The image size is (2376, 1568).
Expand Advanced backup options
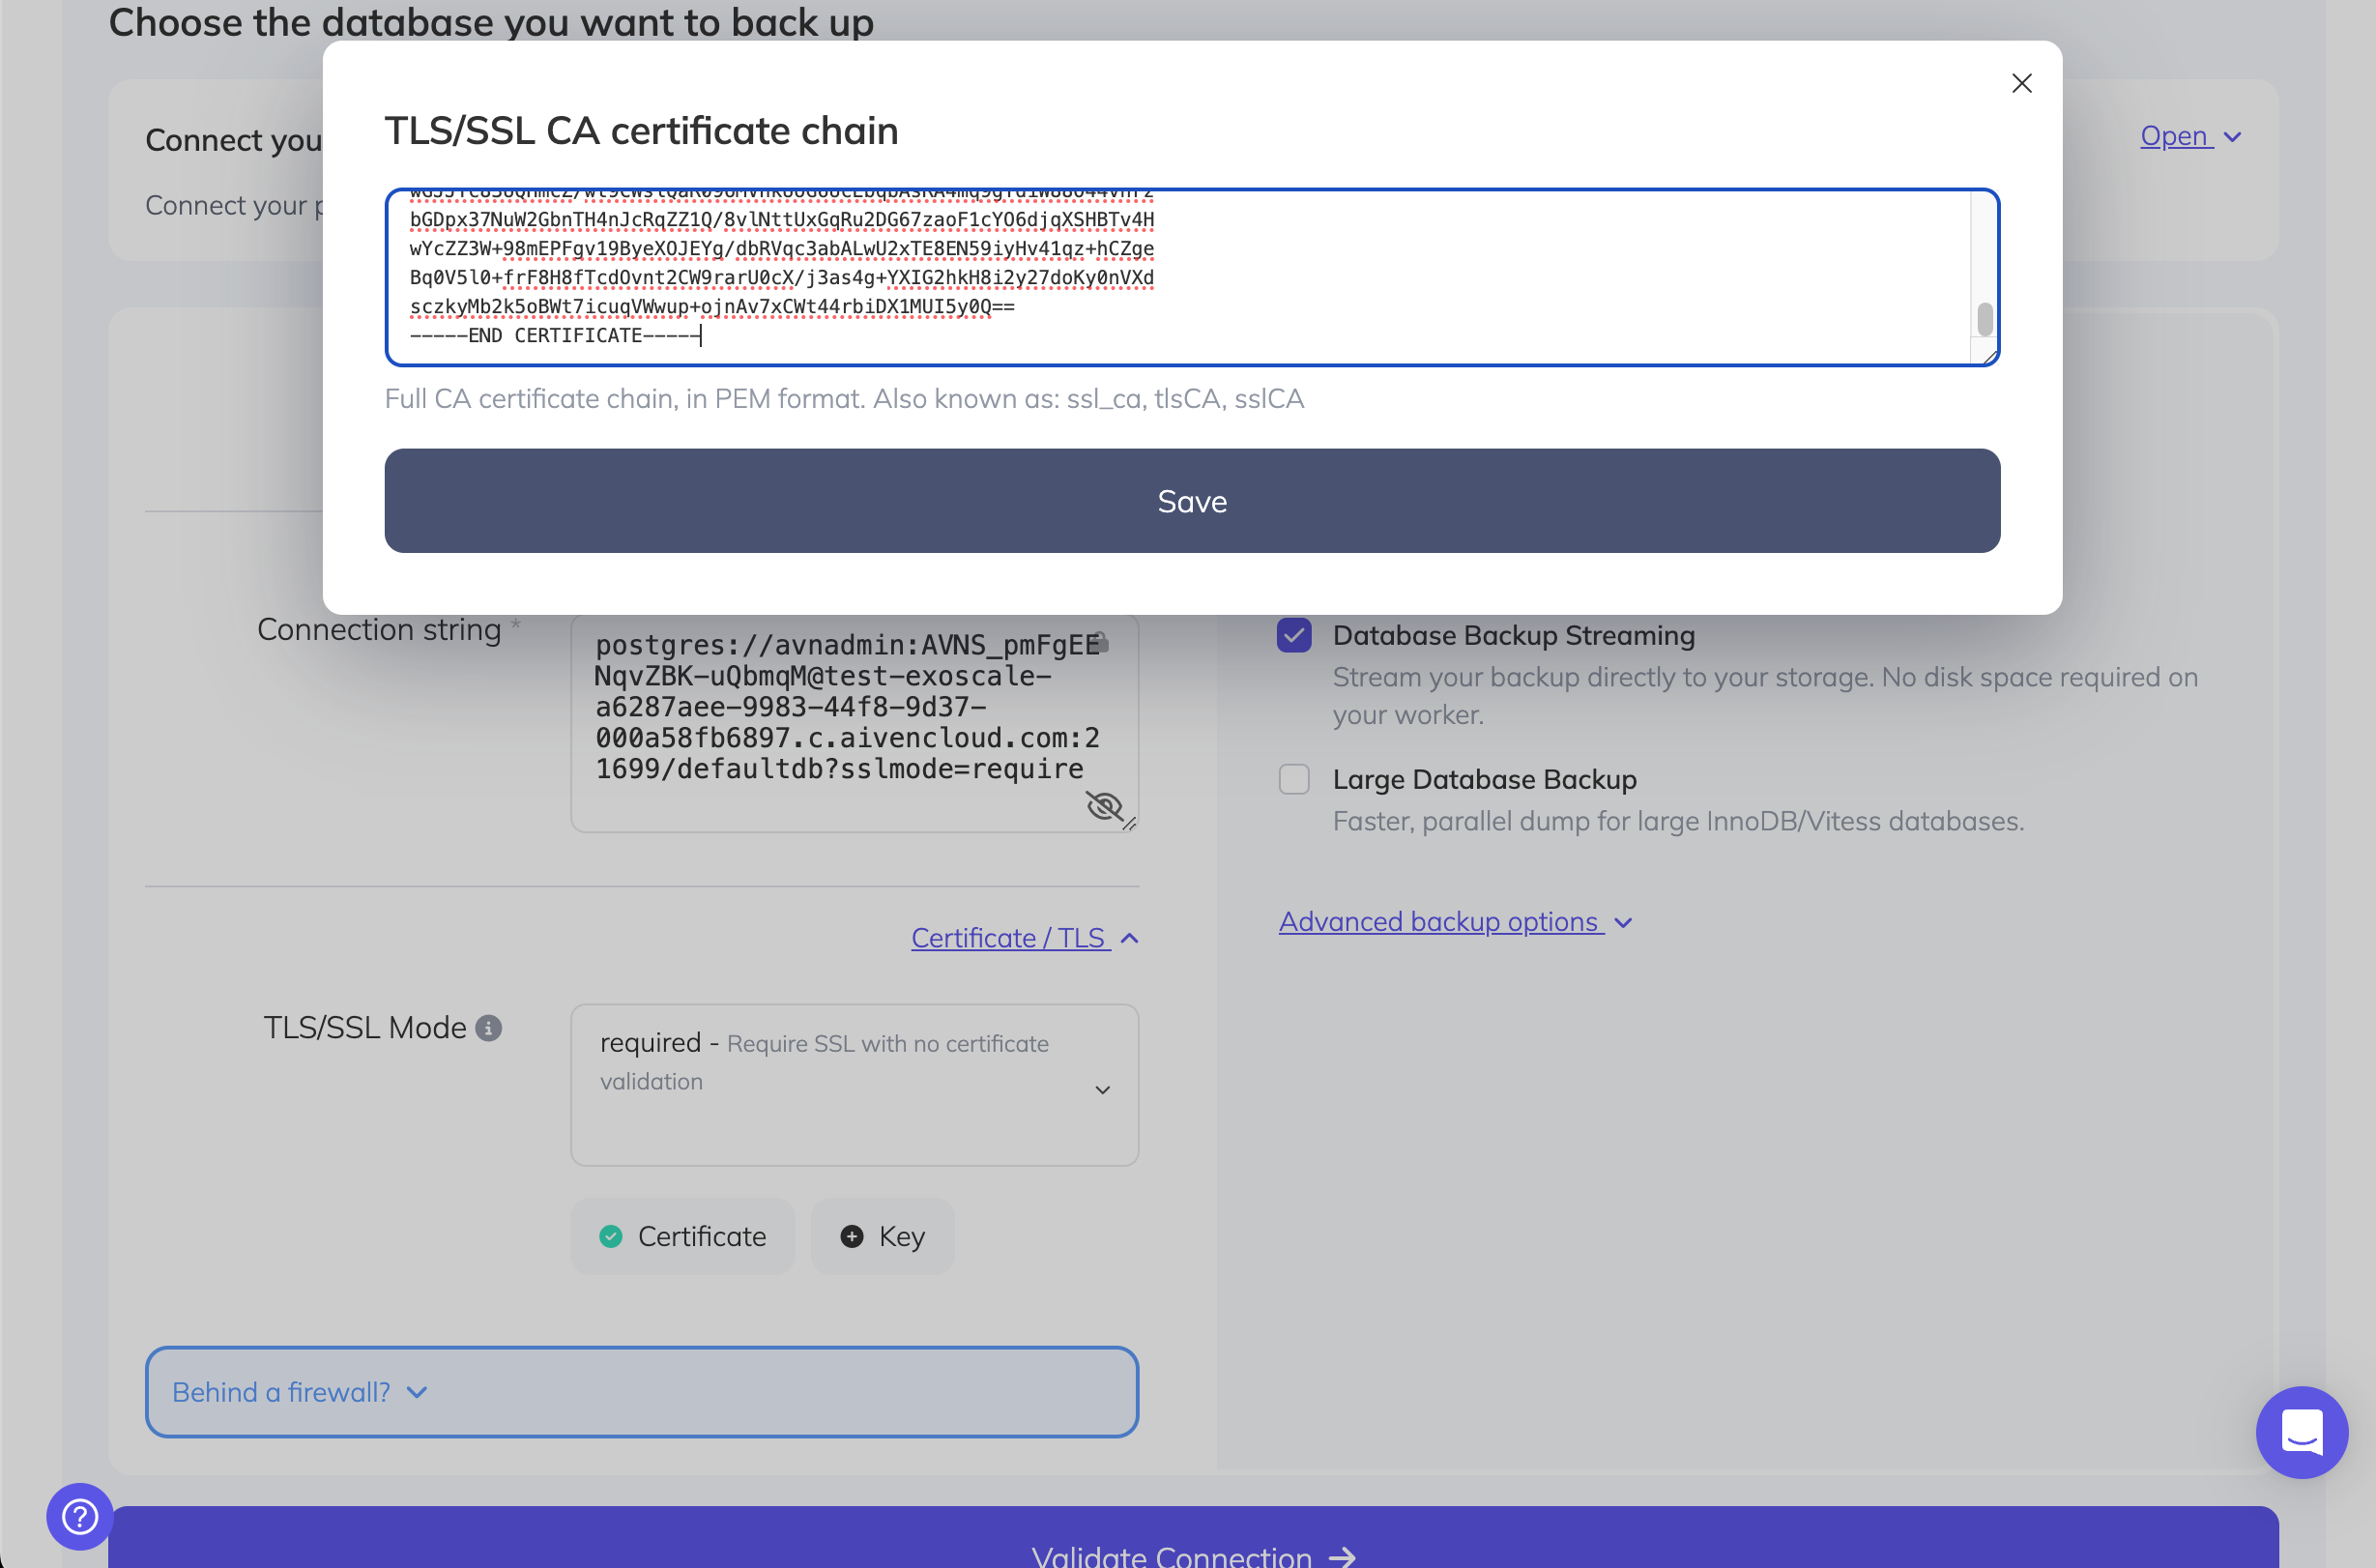pyautogui.click(x=1455, y=921)
